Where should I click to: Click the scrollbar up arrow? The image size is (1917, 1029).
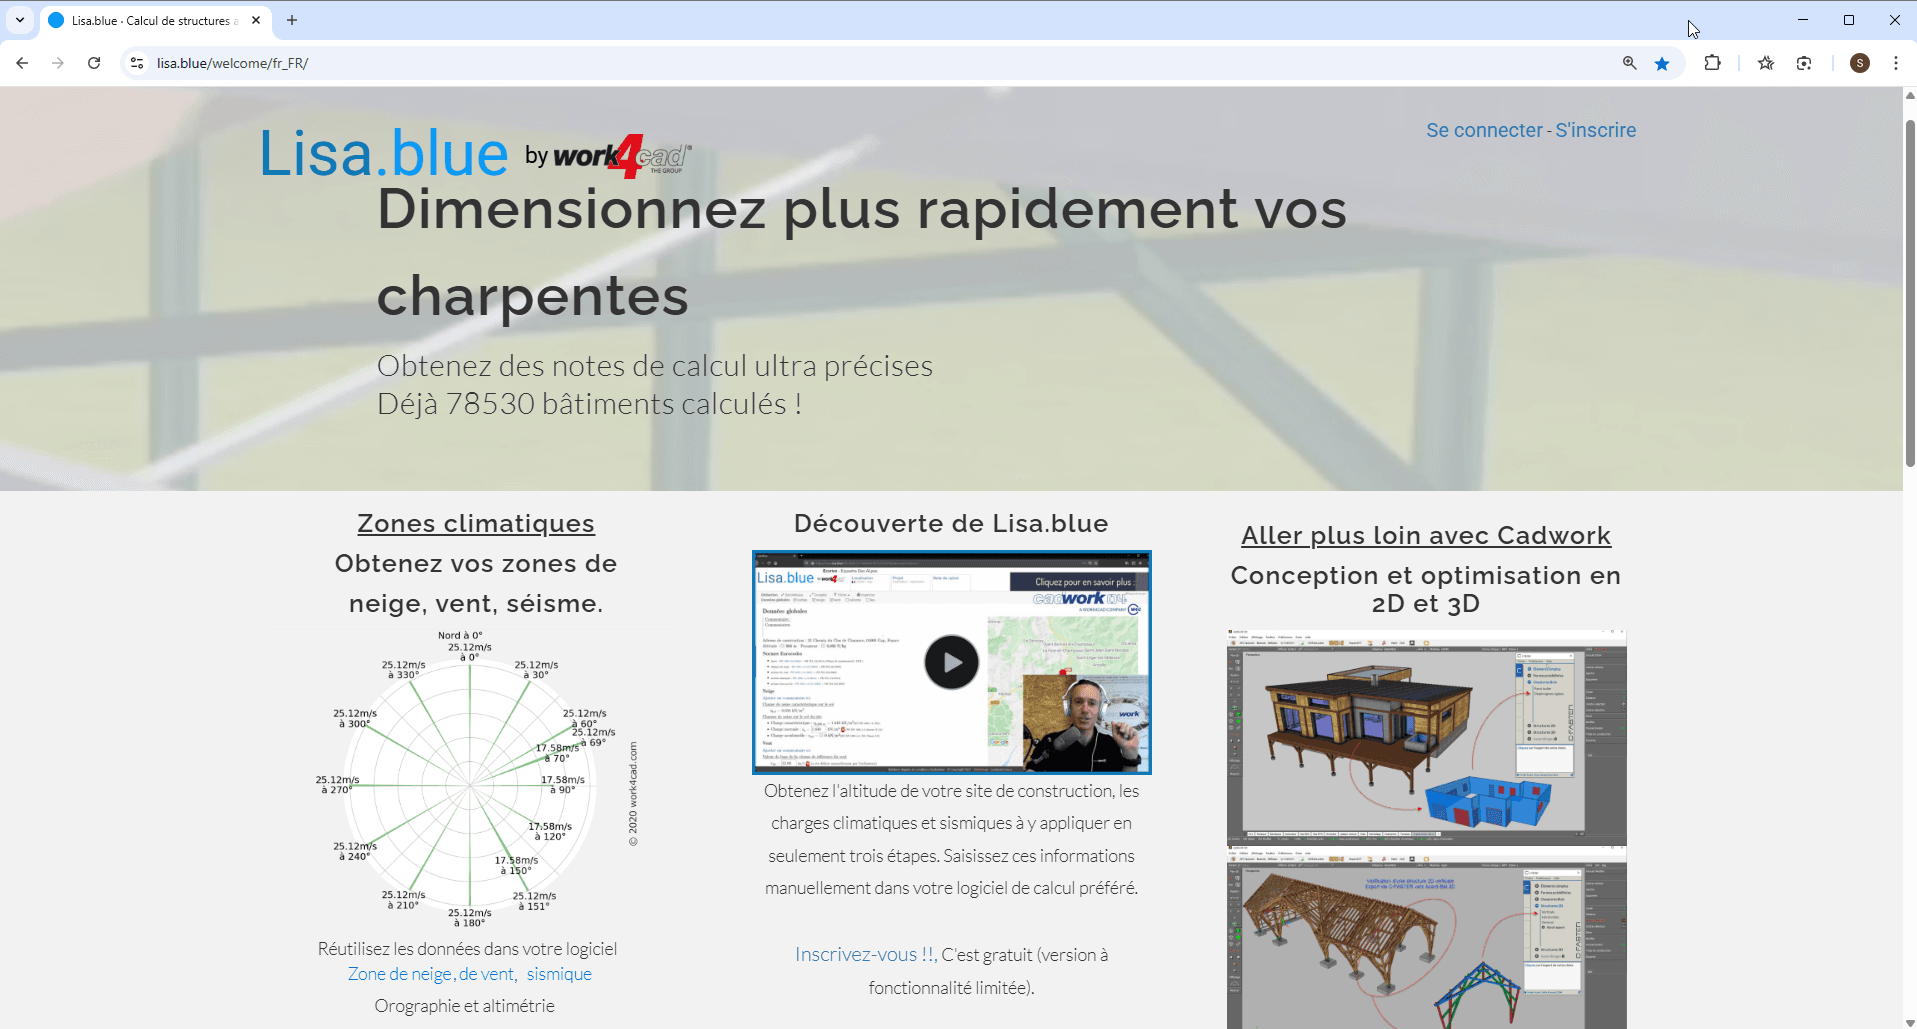(1909, 95)
